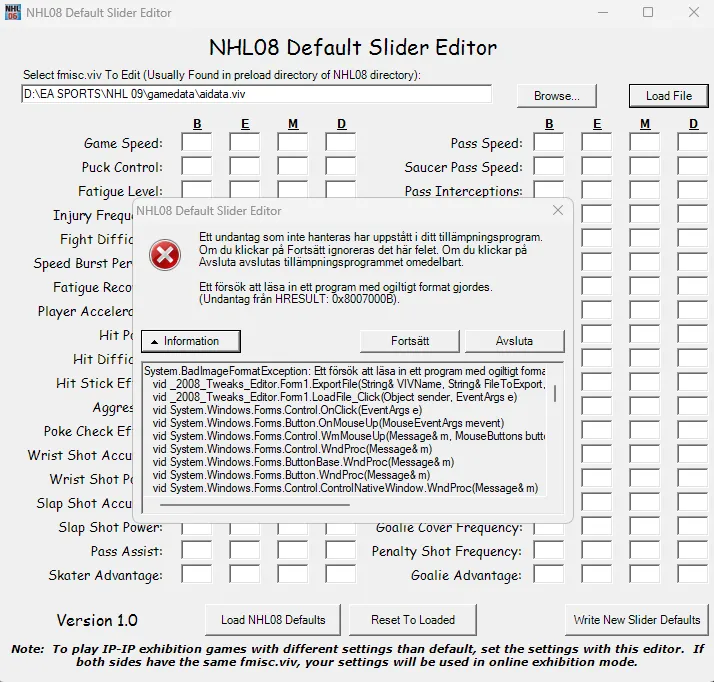Maximize the NHL08 Slider Editor window
This screenshot has width=714, height=682.
[x=648, y=12]
